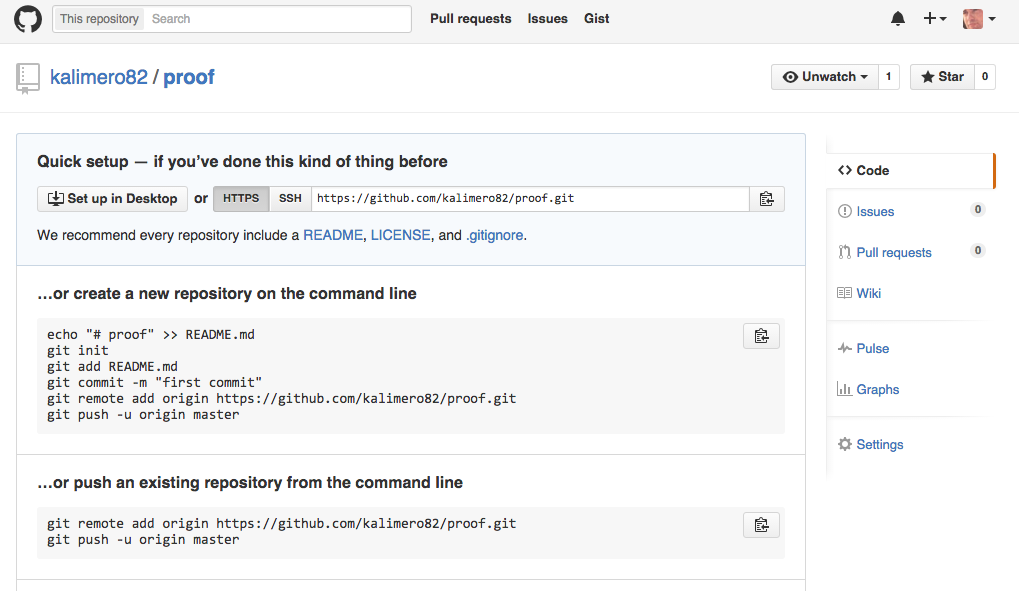Open Gist from the top navigation
Image resolution: width=1019 pixels, height=591 pixels.
click(596, 18)
